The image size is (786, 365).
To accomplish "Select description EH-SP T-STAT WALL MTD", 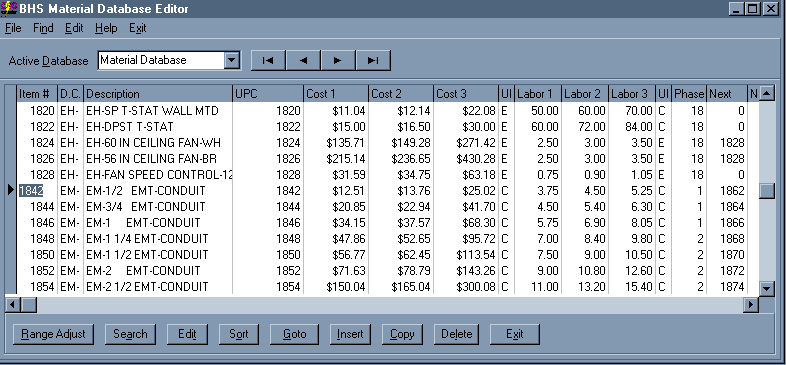I will (152, 110).
